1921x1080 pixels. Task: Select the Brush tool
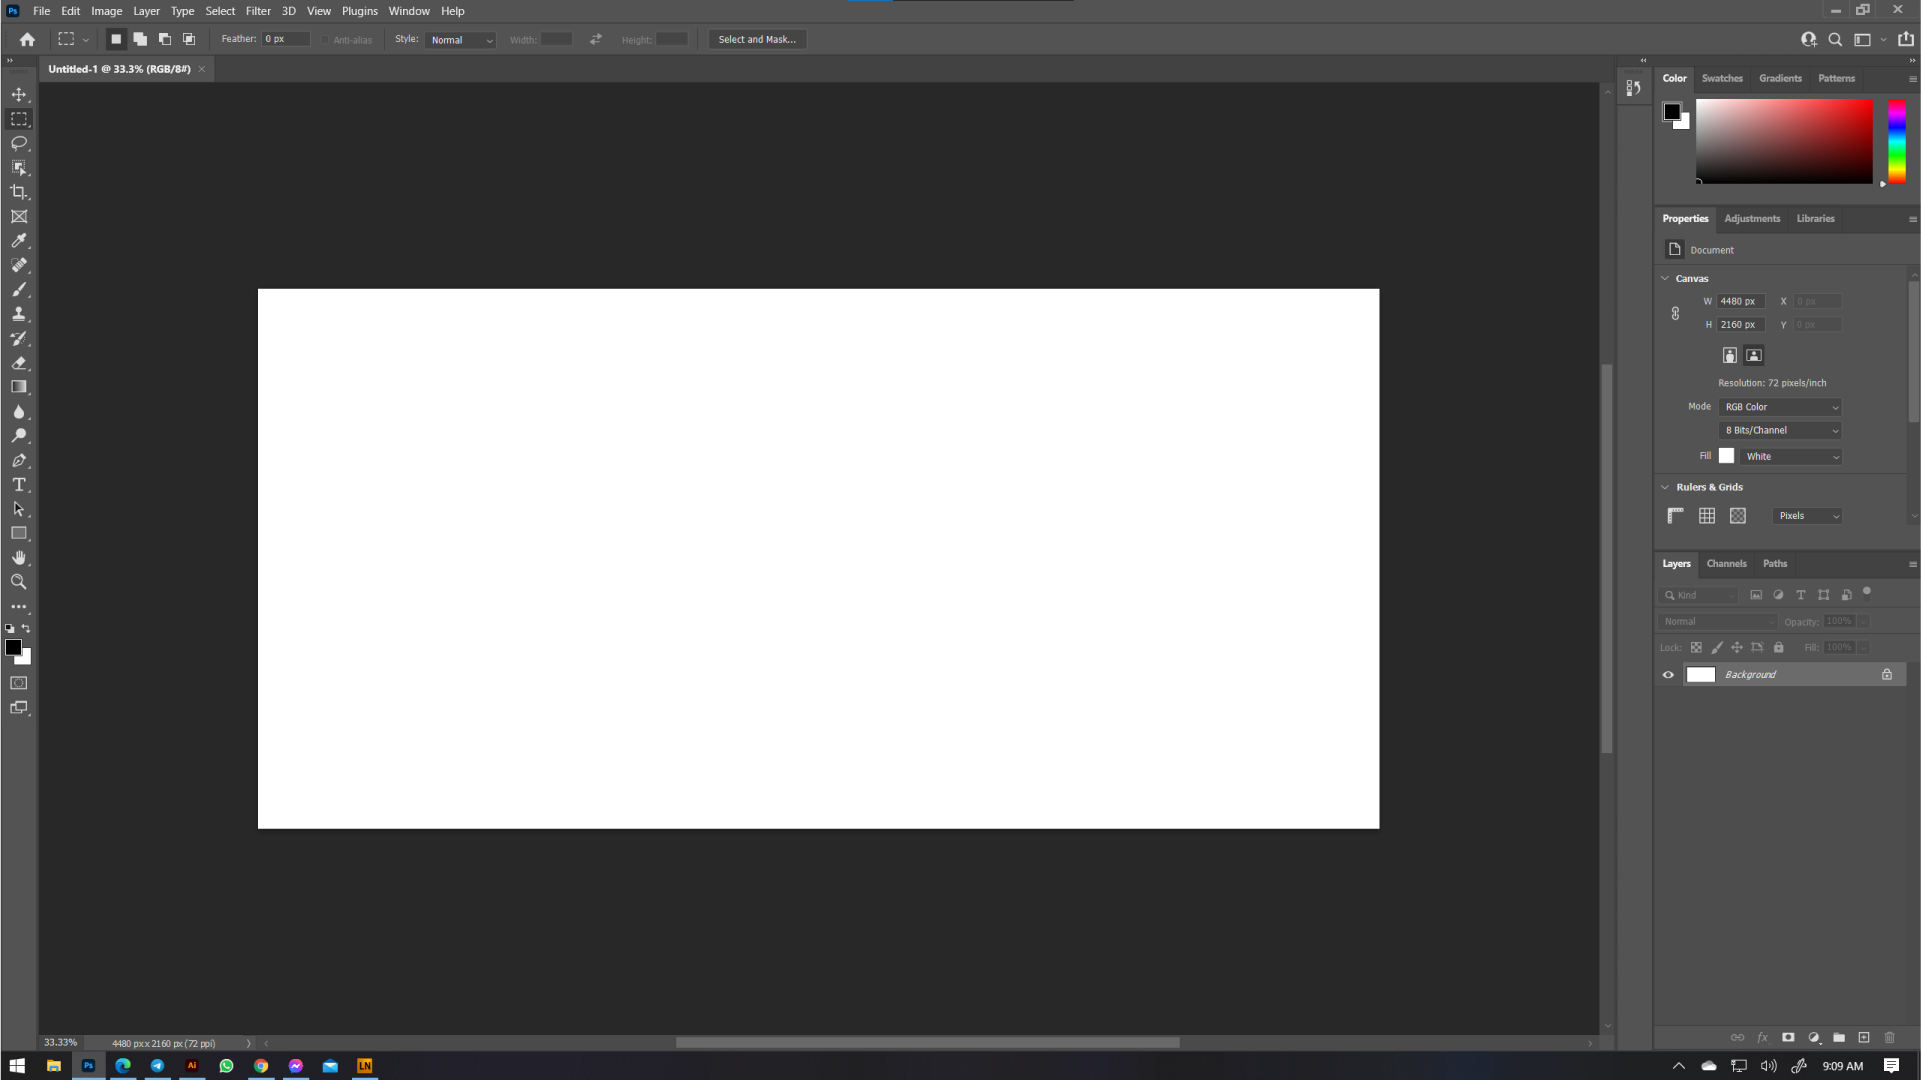point(19,289)
